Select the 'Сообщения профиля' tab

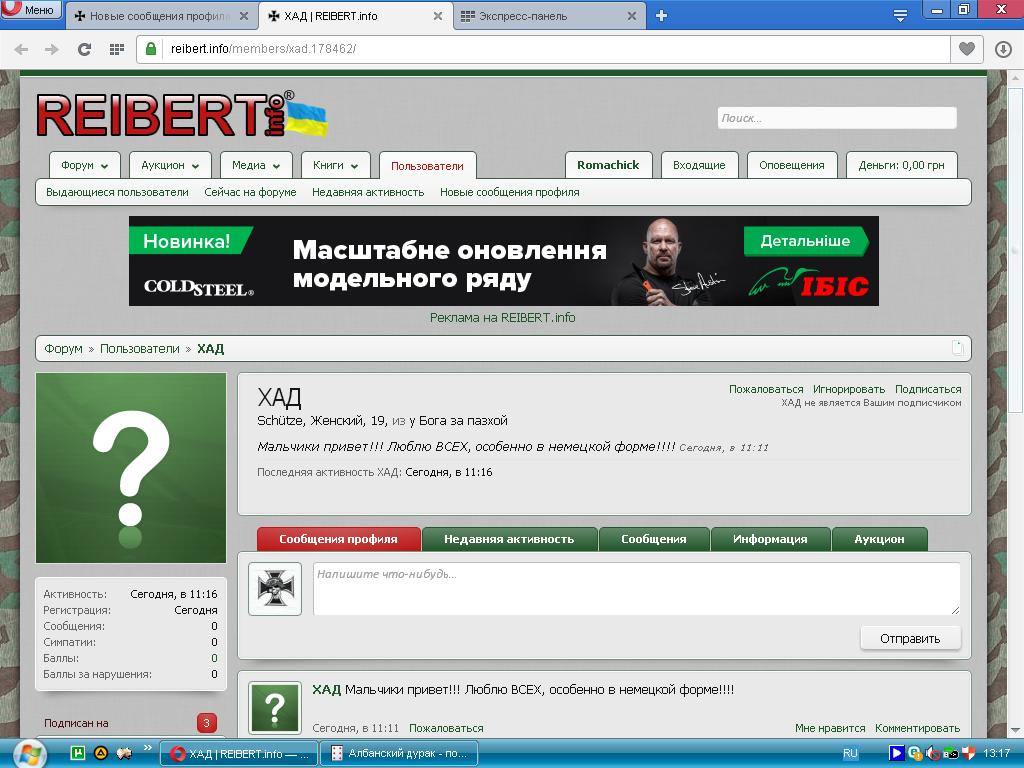(x=338, y=539)
